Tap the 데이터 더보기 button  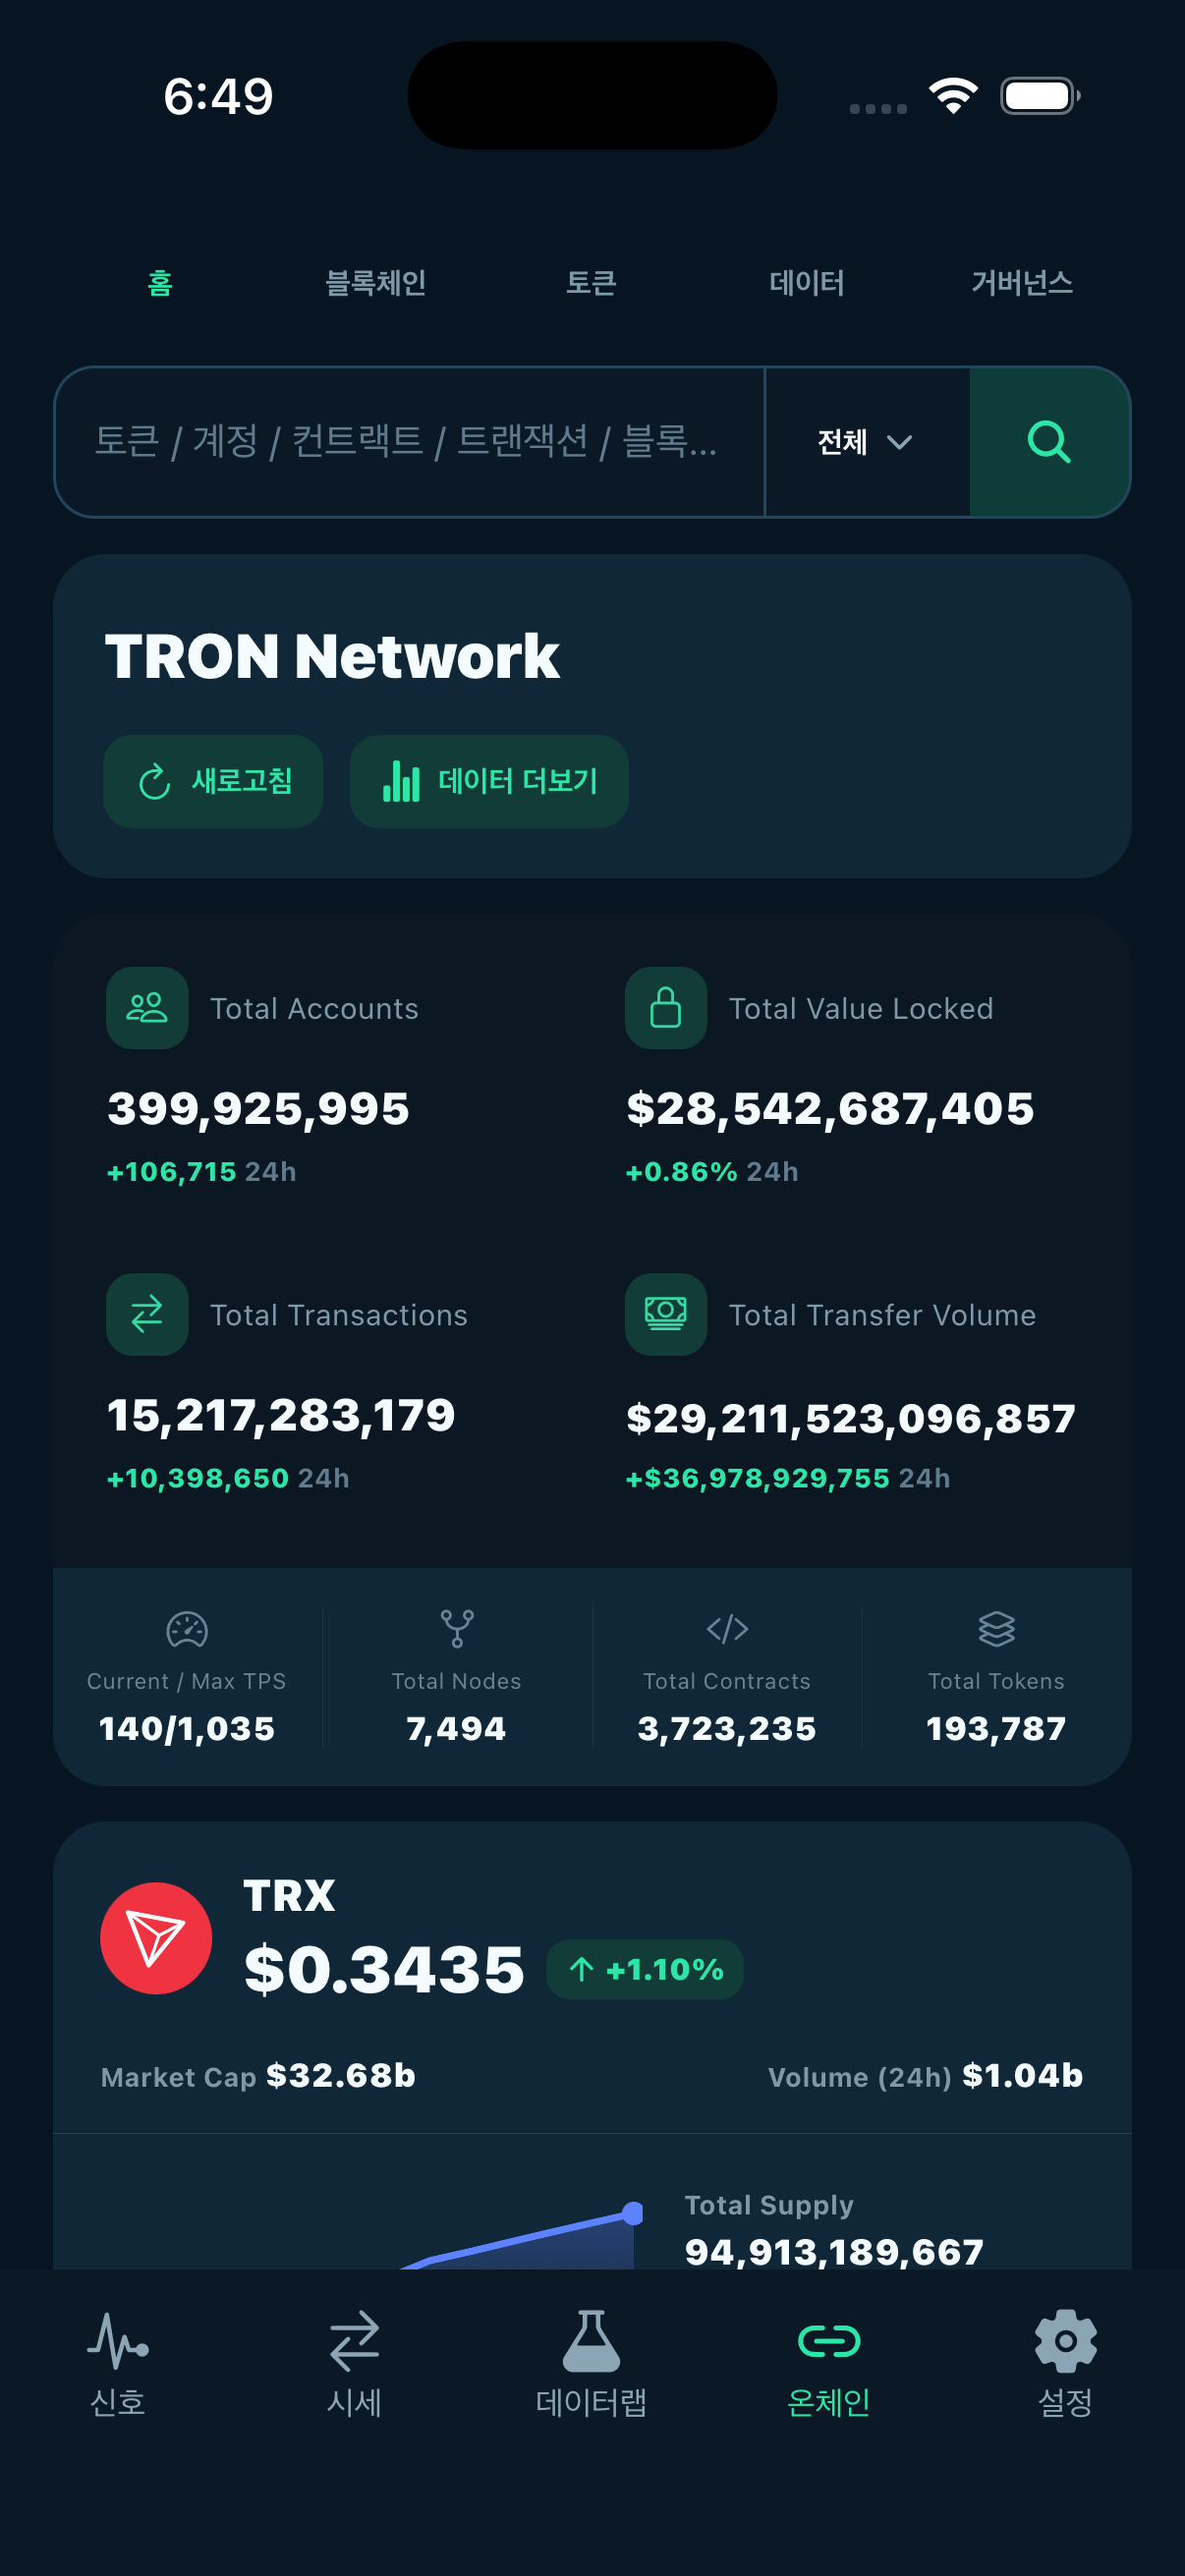tap(489, 781)
